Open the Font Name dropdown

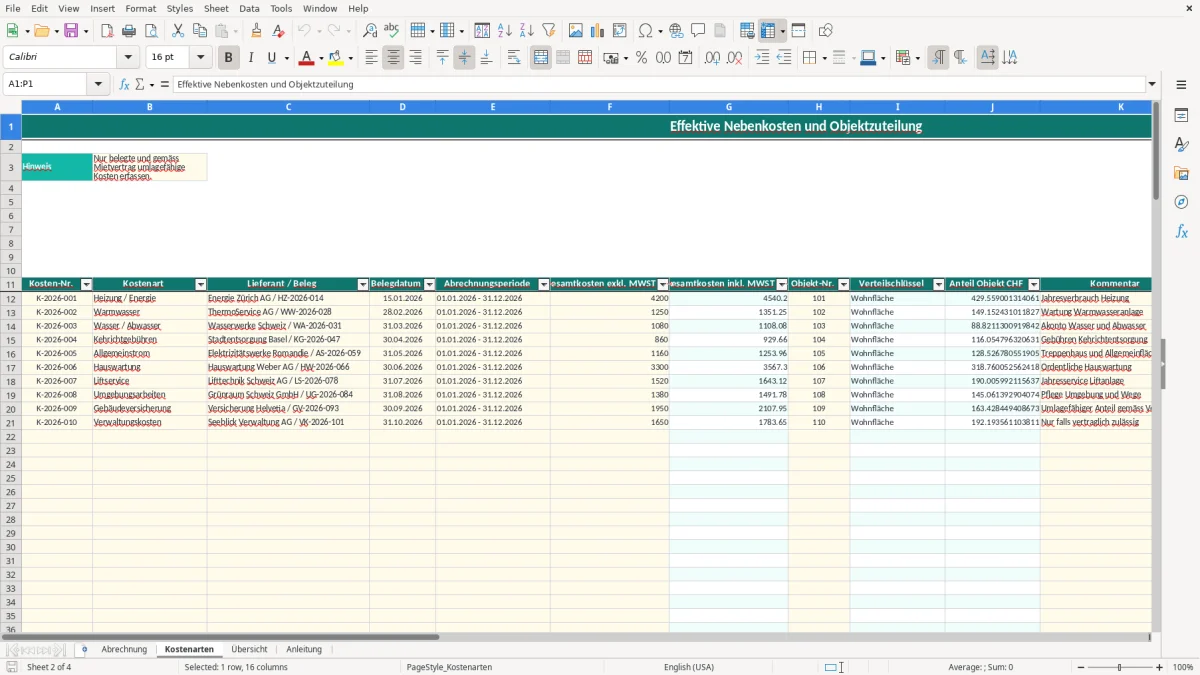[x=127, y=58]
